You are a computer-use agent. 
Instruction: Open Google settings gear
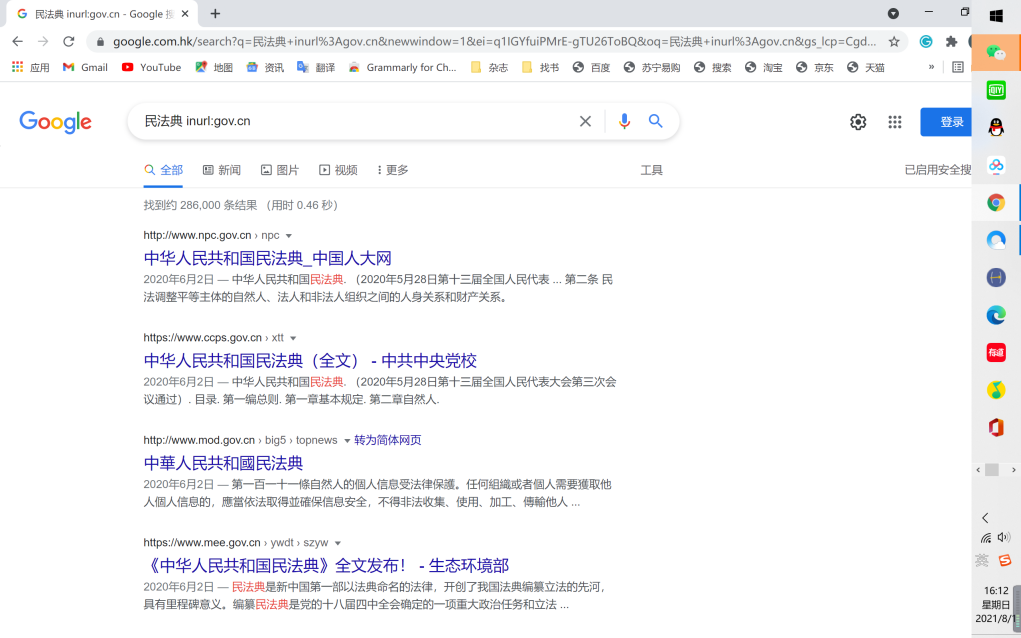(858, 122)
